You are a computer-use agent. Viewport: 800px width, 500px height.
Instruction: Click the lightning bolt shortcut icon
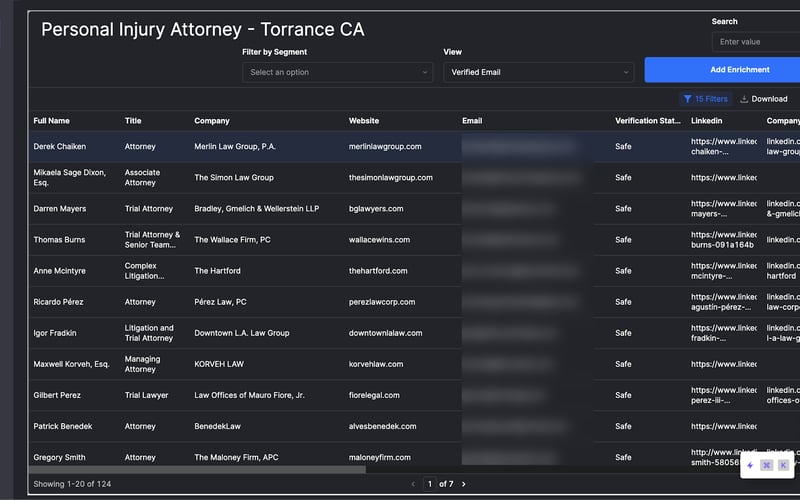[750, 465]
